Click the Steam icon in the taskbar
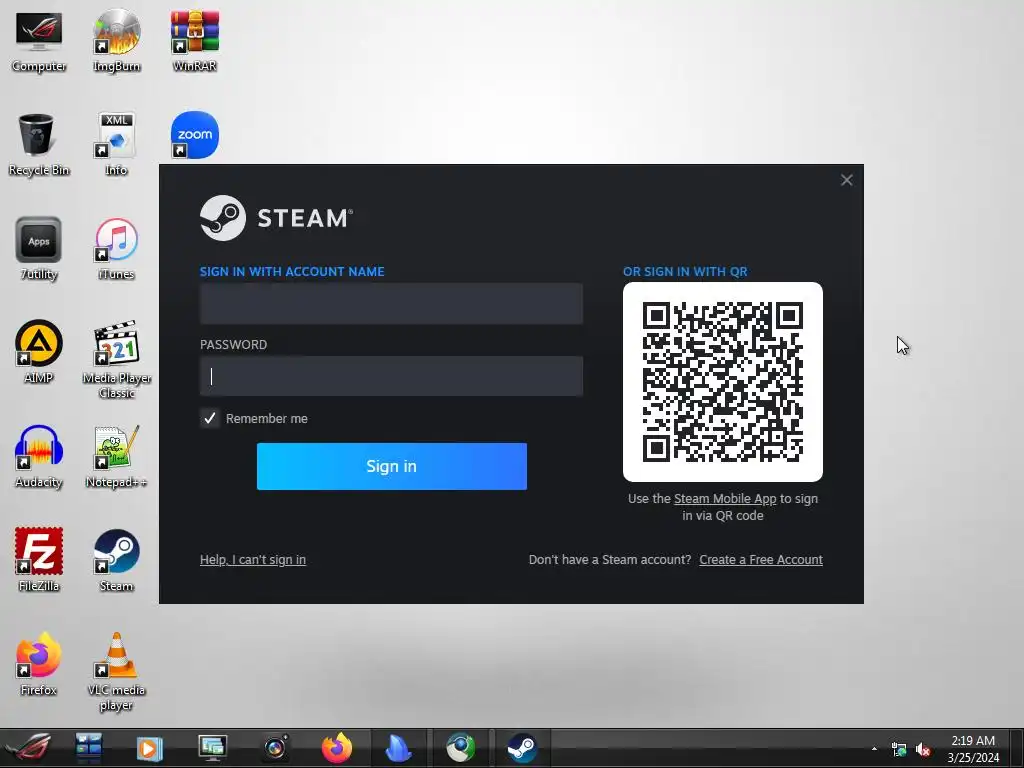 [x=522, y=748]
